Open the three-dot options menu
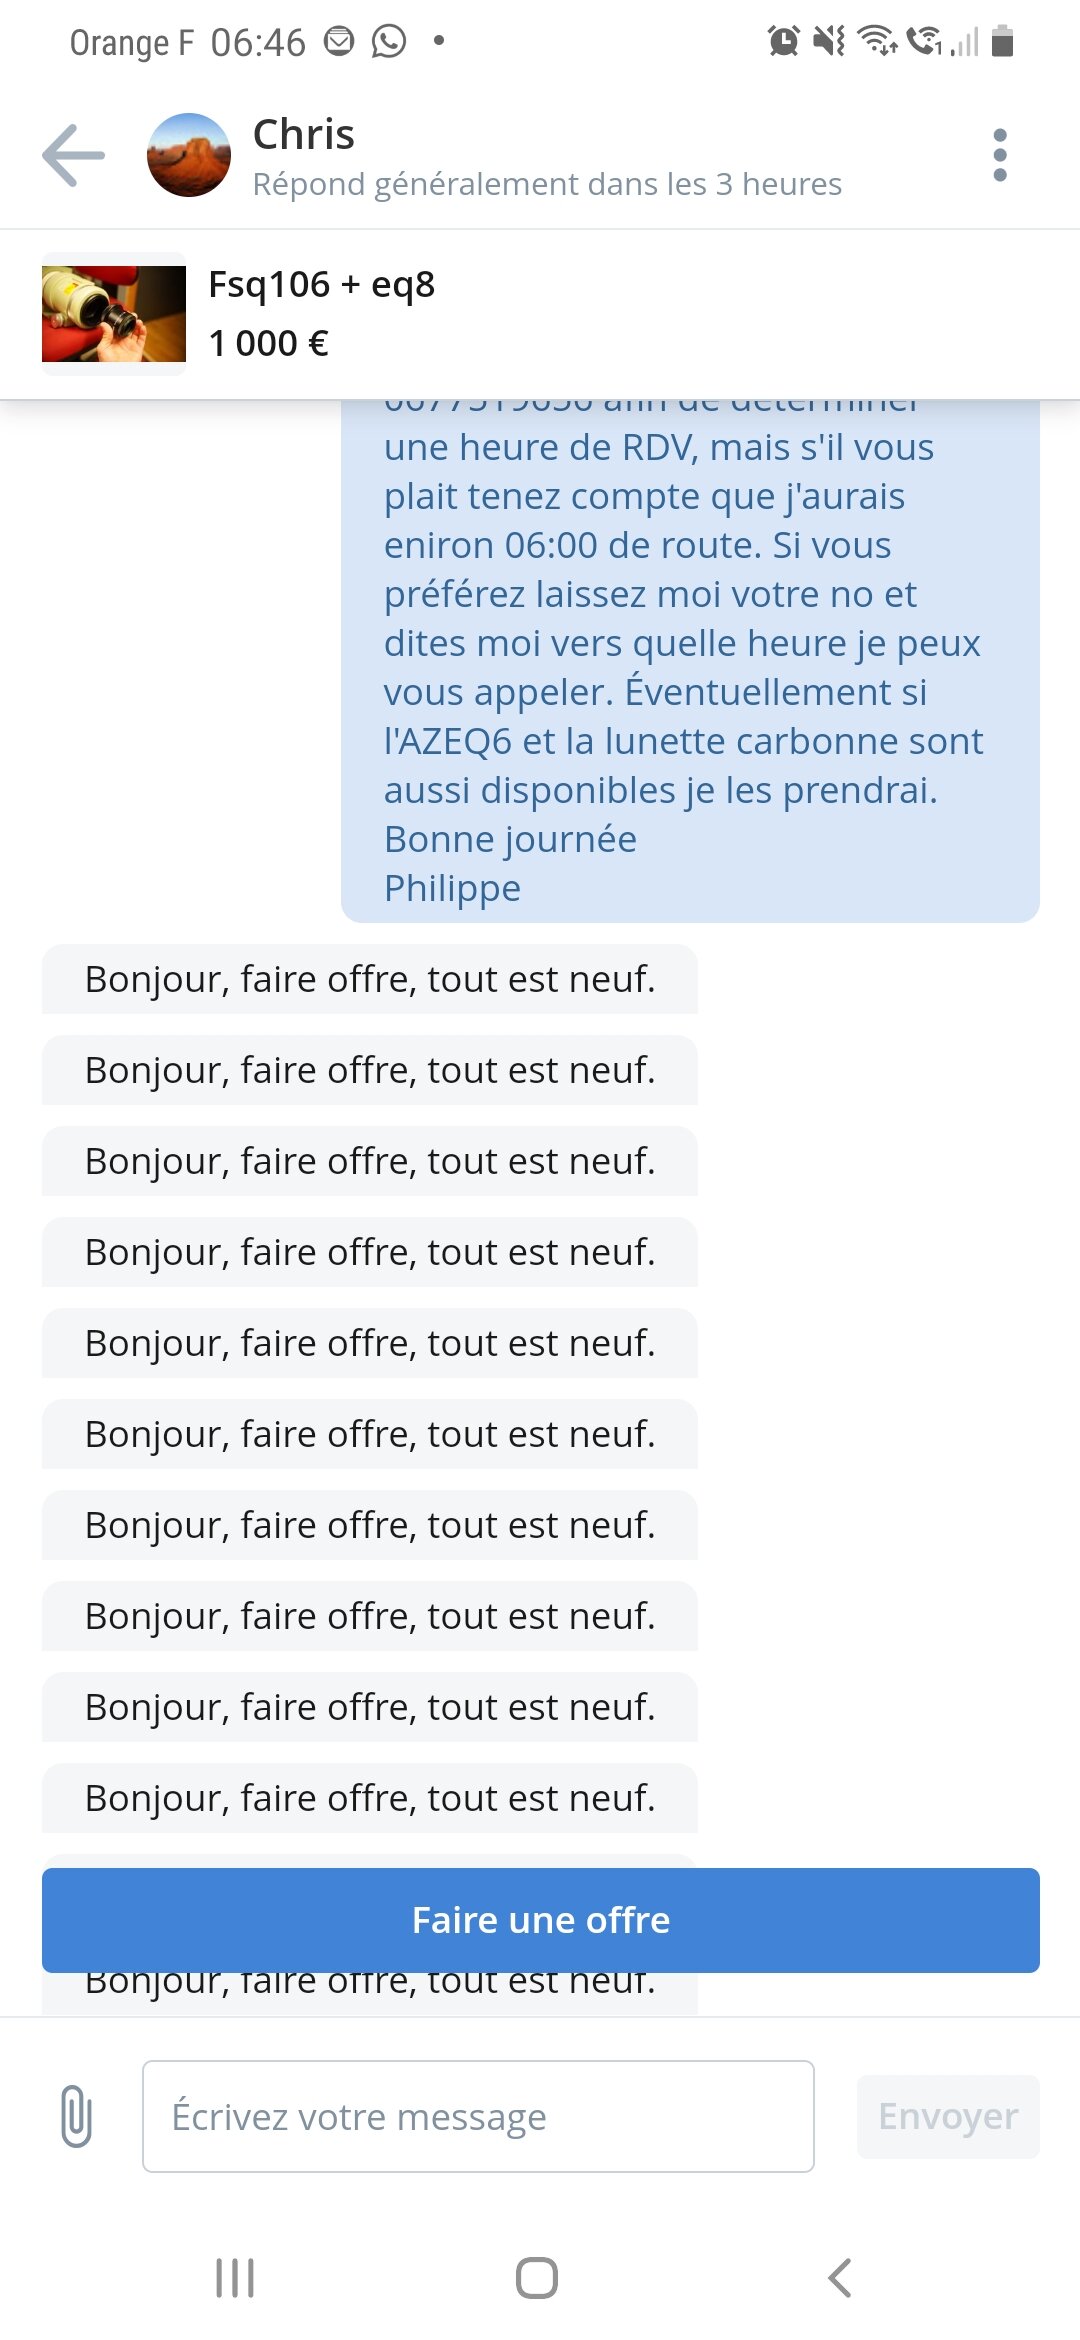Viewport: 1080px width, 2340px height. pyautogui.click(x=999, y=155)
